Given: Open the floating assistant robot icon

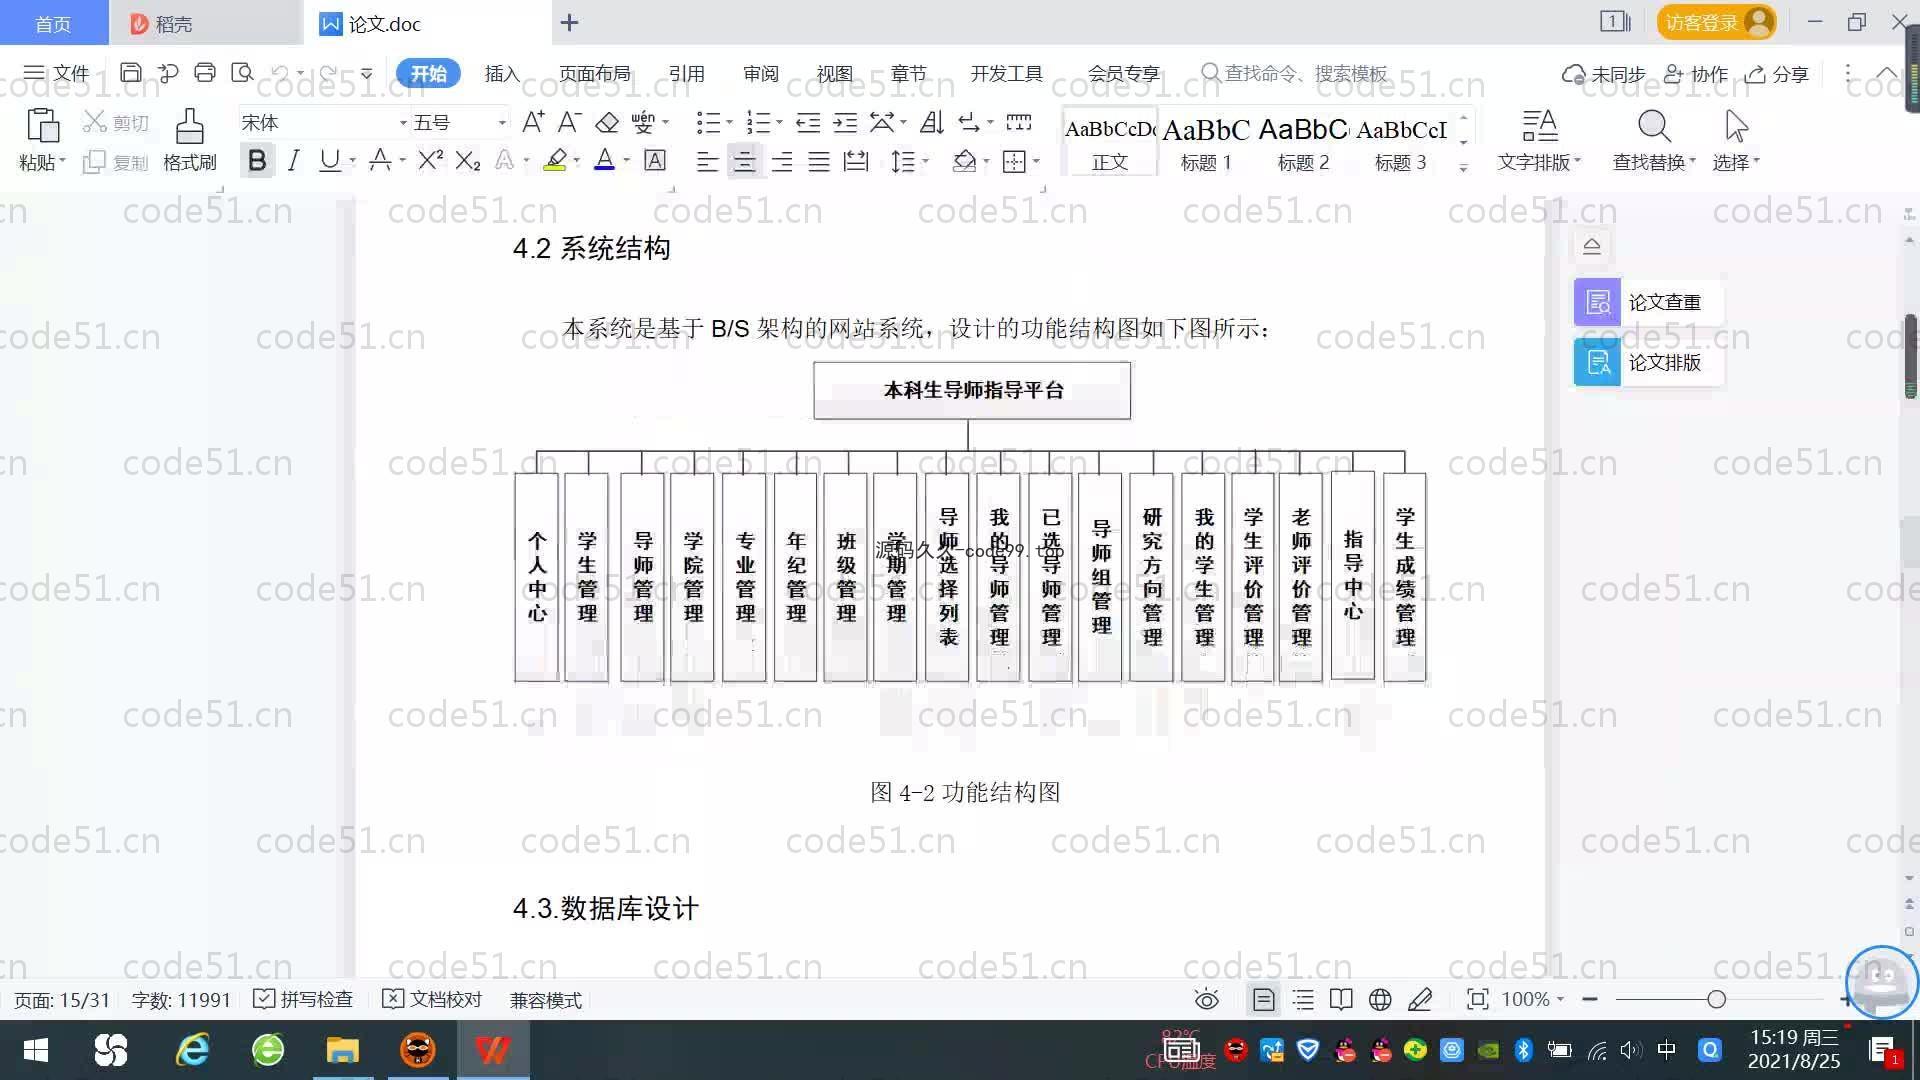Looking at the screenshot, I should pyautogui.click(x=1881, y=982).
